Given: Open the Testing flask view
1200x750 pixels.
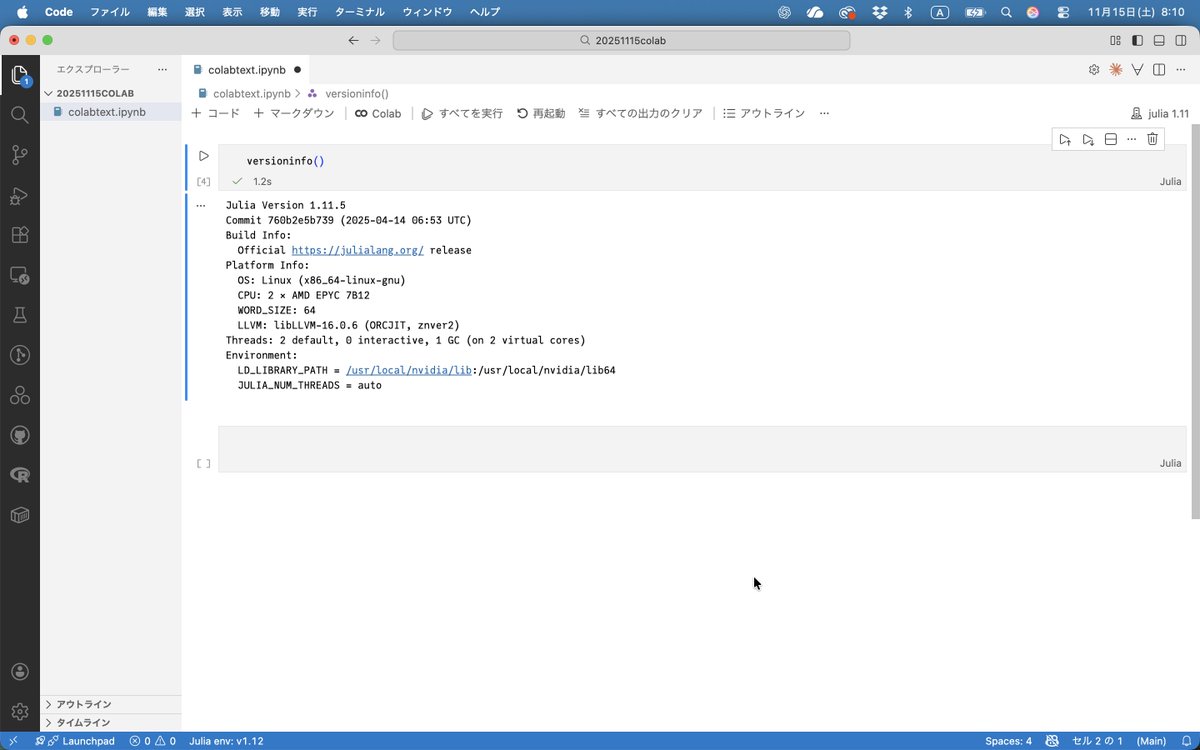Looking at the screenshot, I should 19,315.
